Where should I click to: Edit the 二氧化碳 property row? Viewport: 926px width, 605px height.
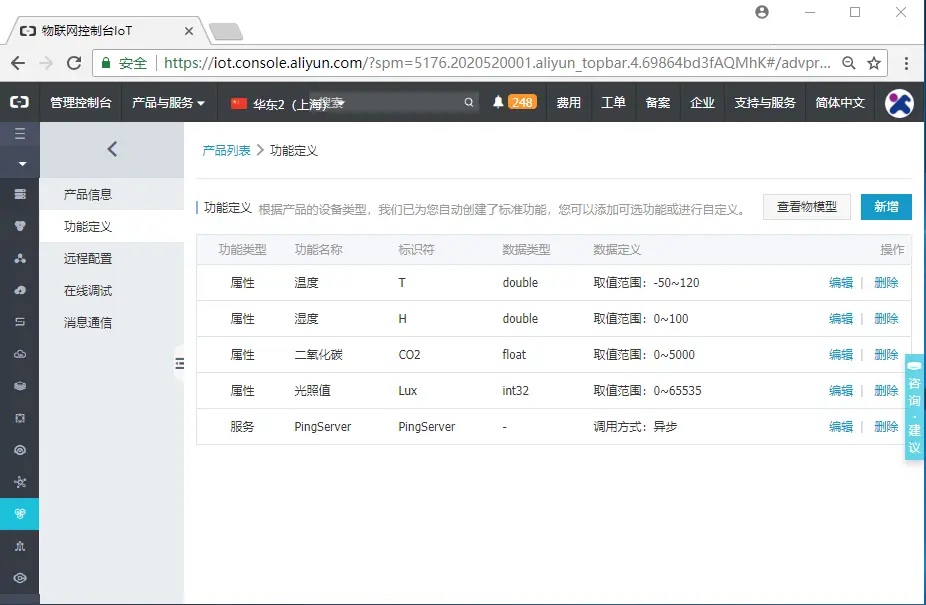[841, 354]
